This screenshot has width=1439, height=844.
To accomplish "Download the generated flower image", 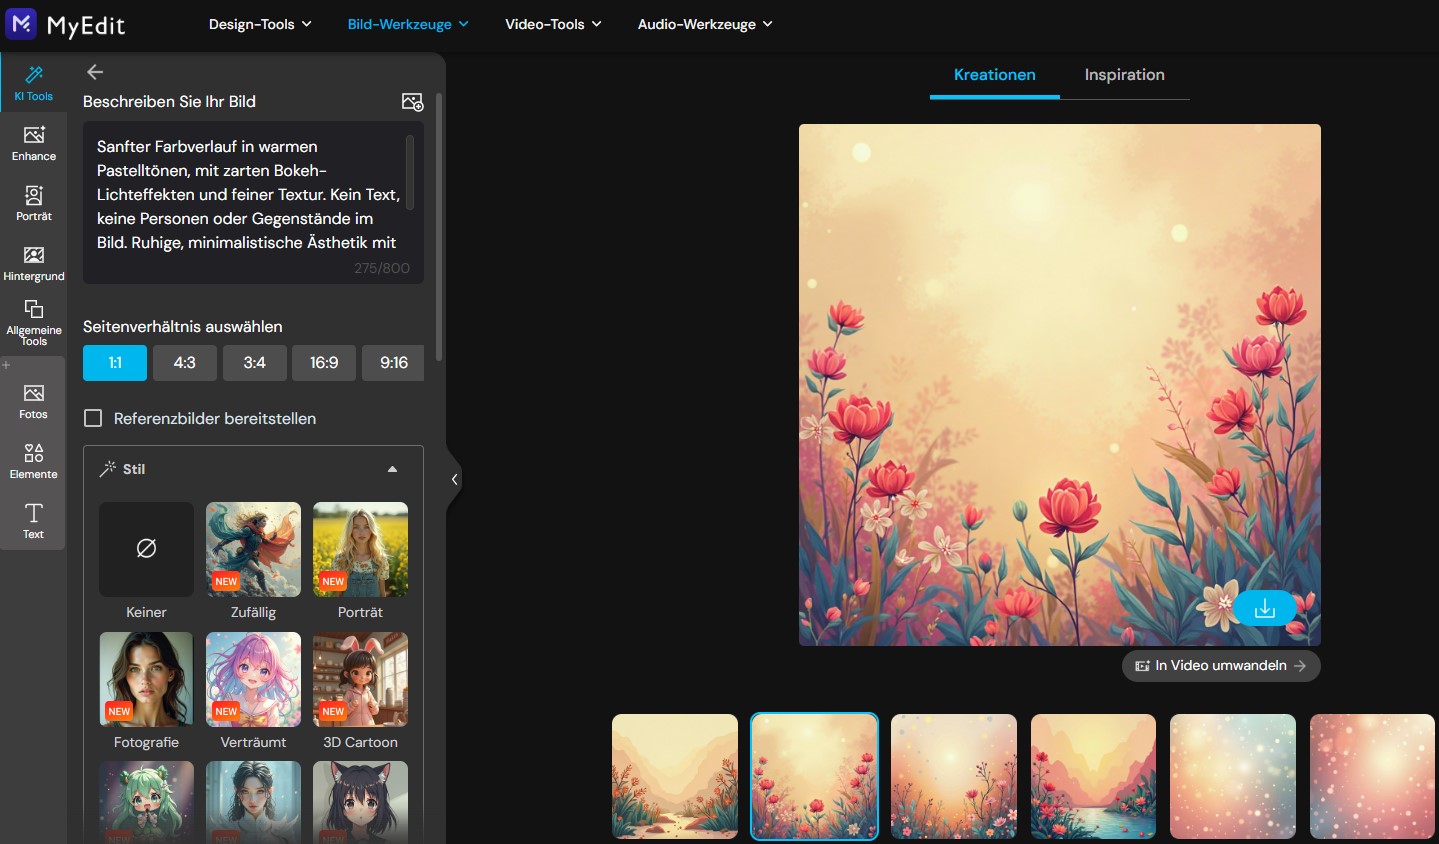I will 1264,608.
